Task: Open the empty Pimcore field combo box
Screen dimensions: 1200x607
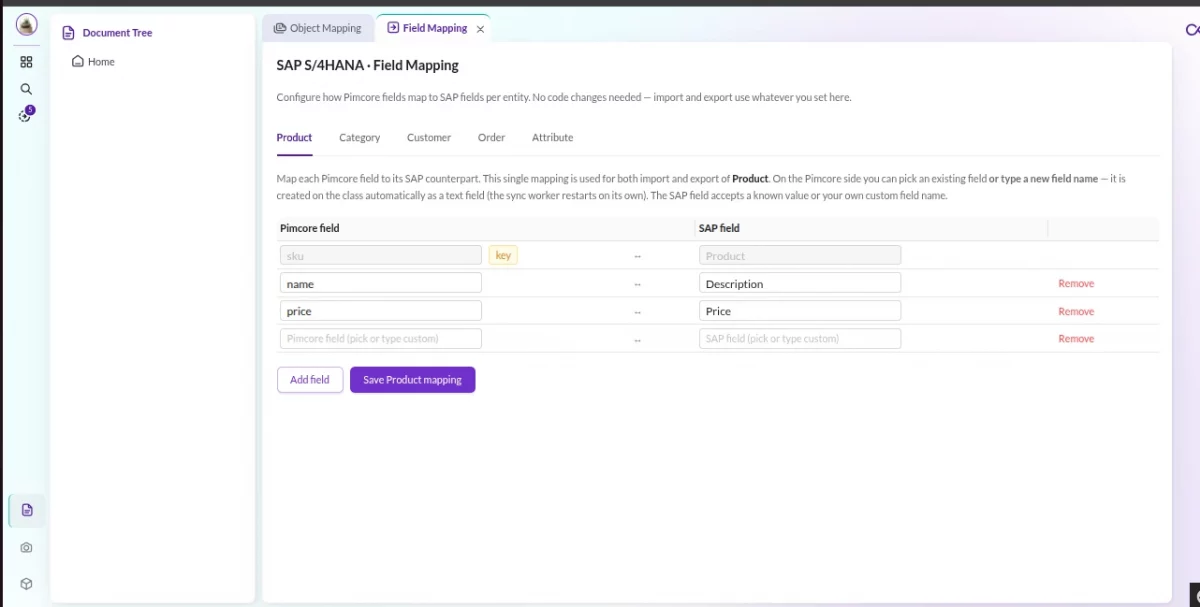Action: click(x=381, y=338)
